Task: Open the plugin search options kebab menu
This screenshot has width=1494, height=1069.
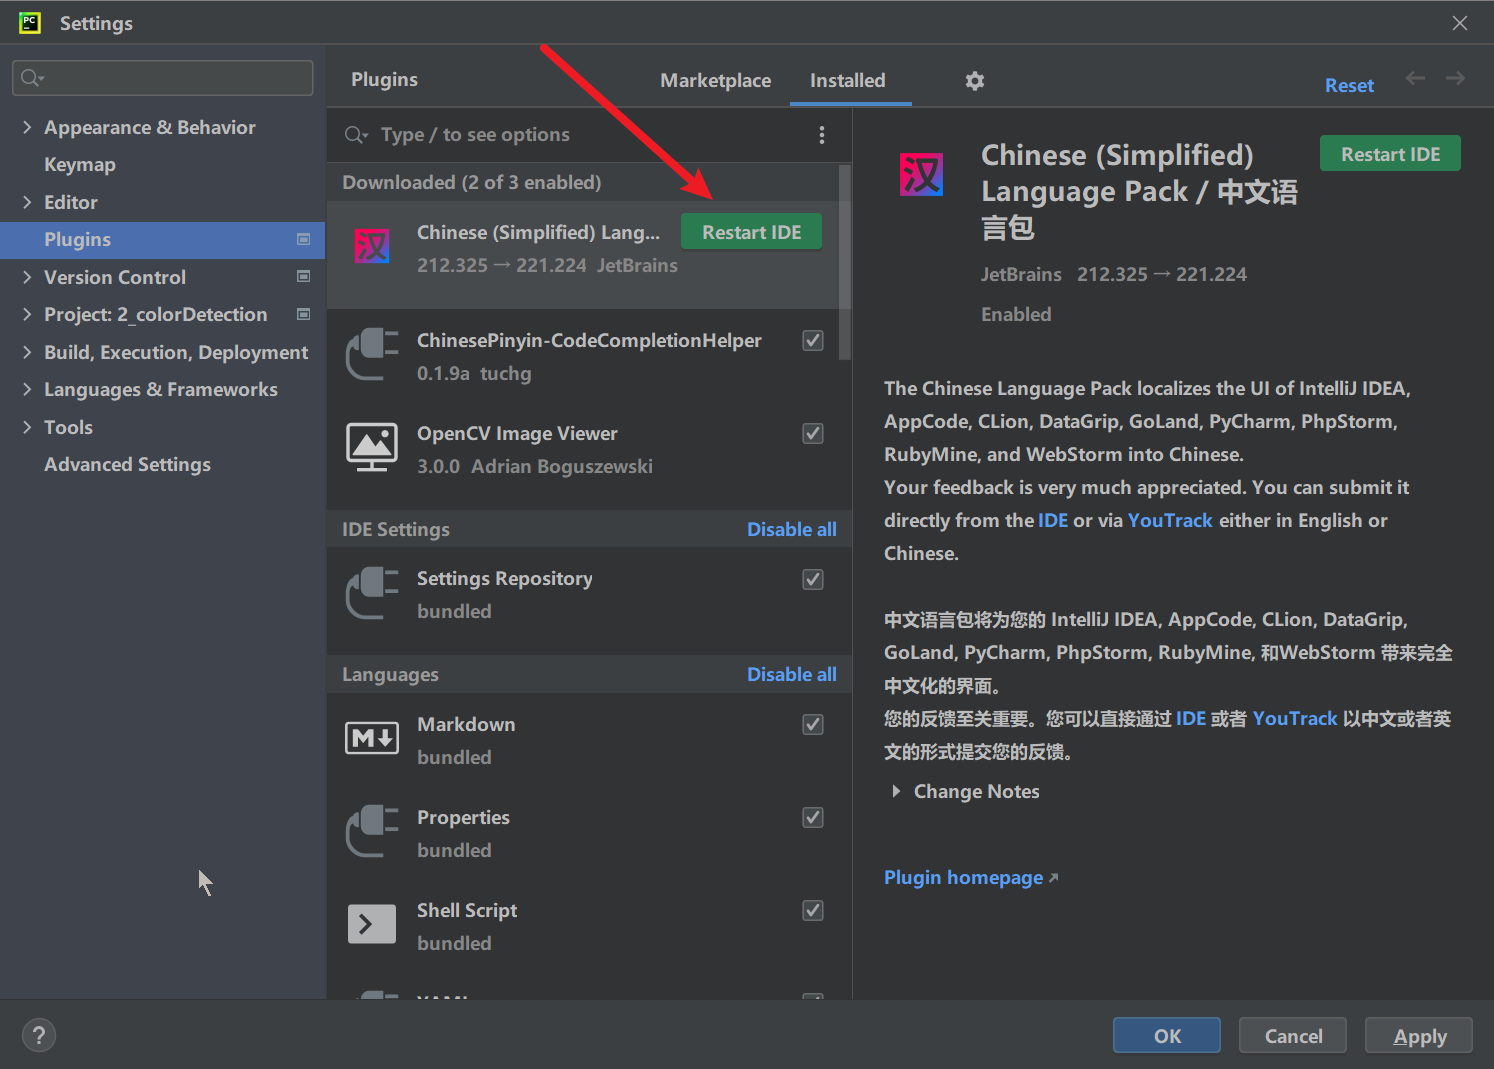Action: (x=822, y=135)
